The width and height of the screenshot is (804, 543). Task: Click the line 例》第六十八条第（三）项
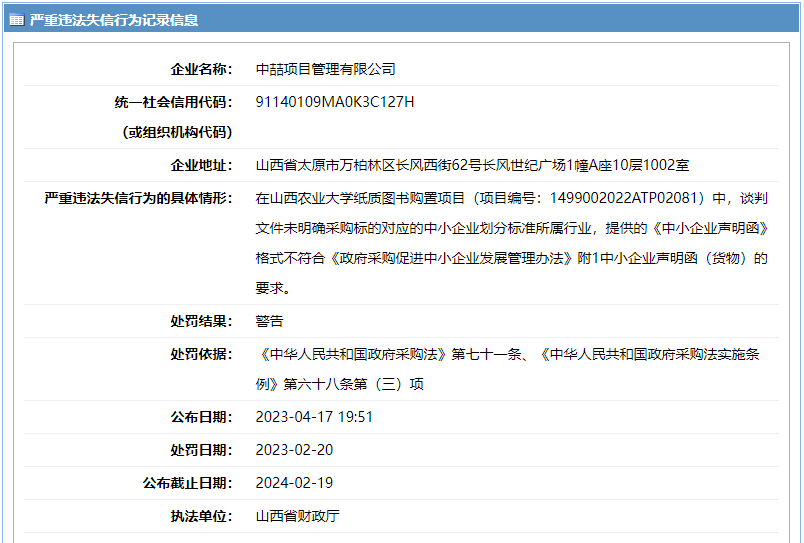(x=339, y=384)
